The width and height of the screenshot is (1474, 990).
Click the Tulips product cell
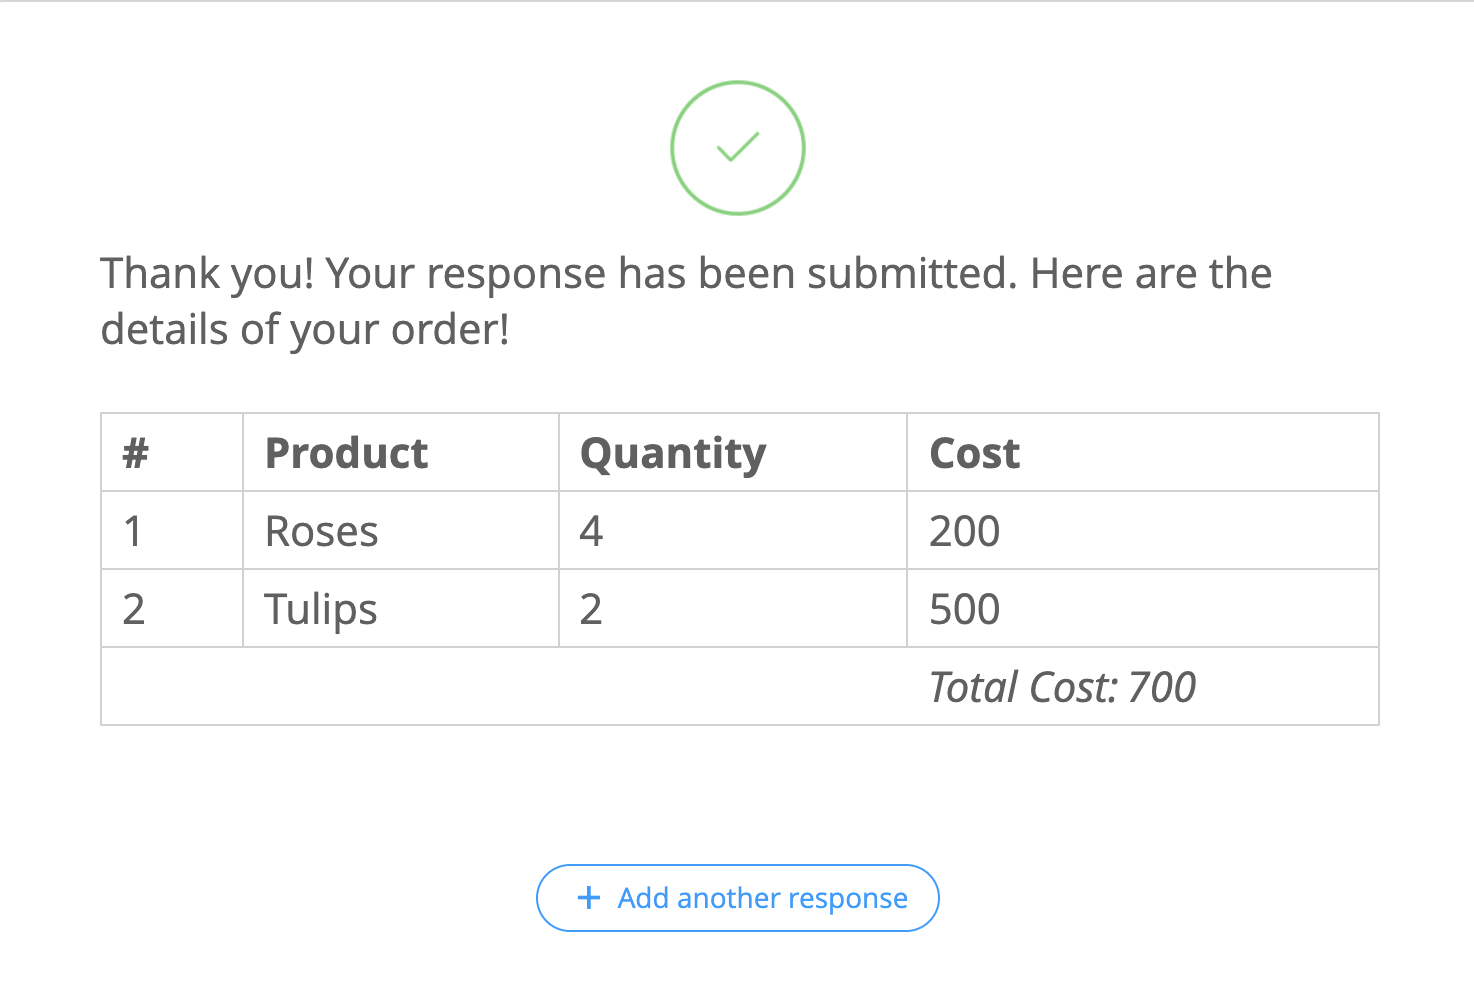(321, 609)
